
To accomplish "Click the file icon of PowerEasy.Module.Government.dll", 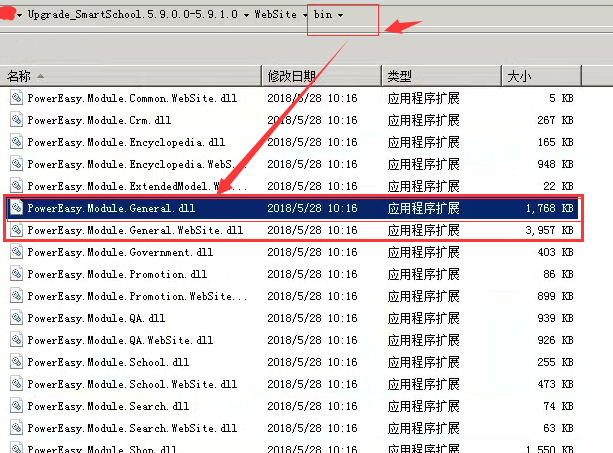I will tap(16, 252).
